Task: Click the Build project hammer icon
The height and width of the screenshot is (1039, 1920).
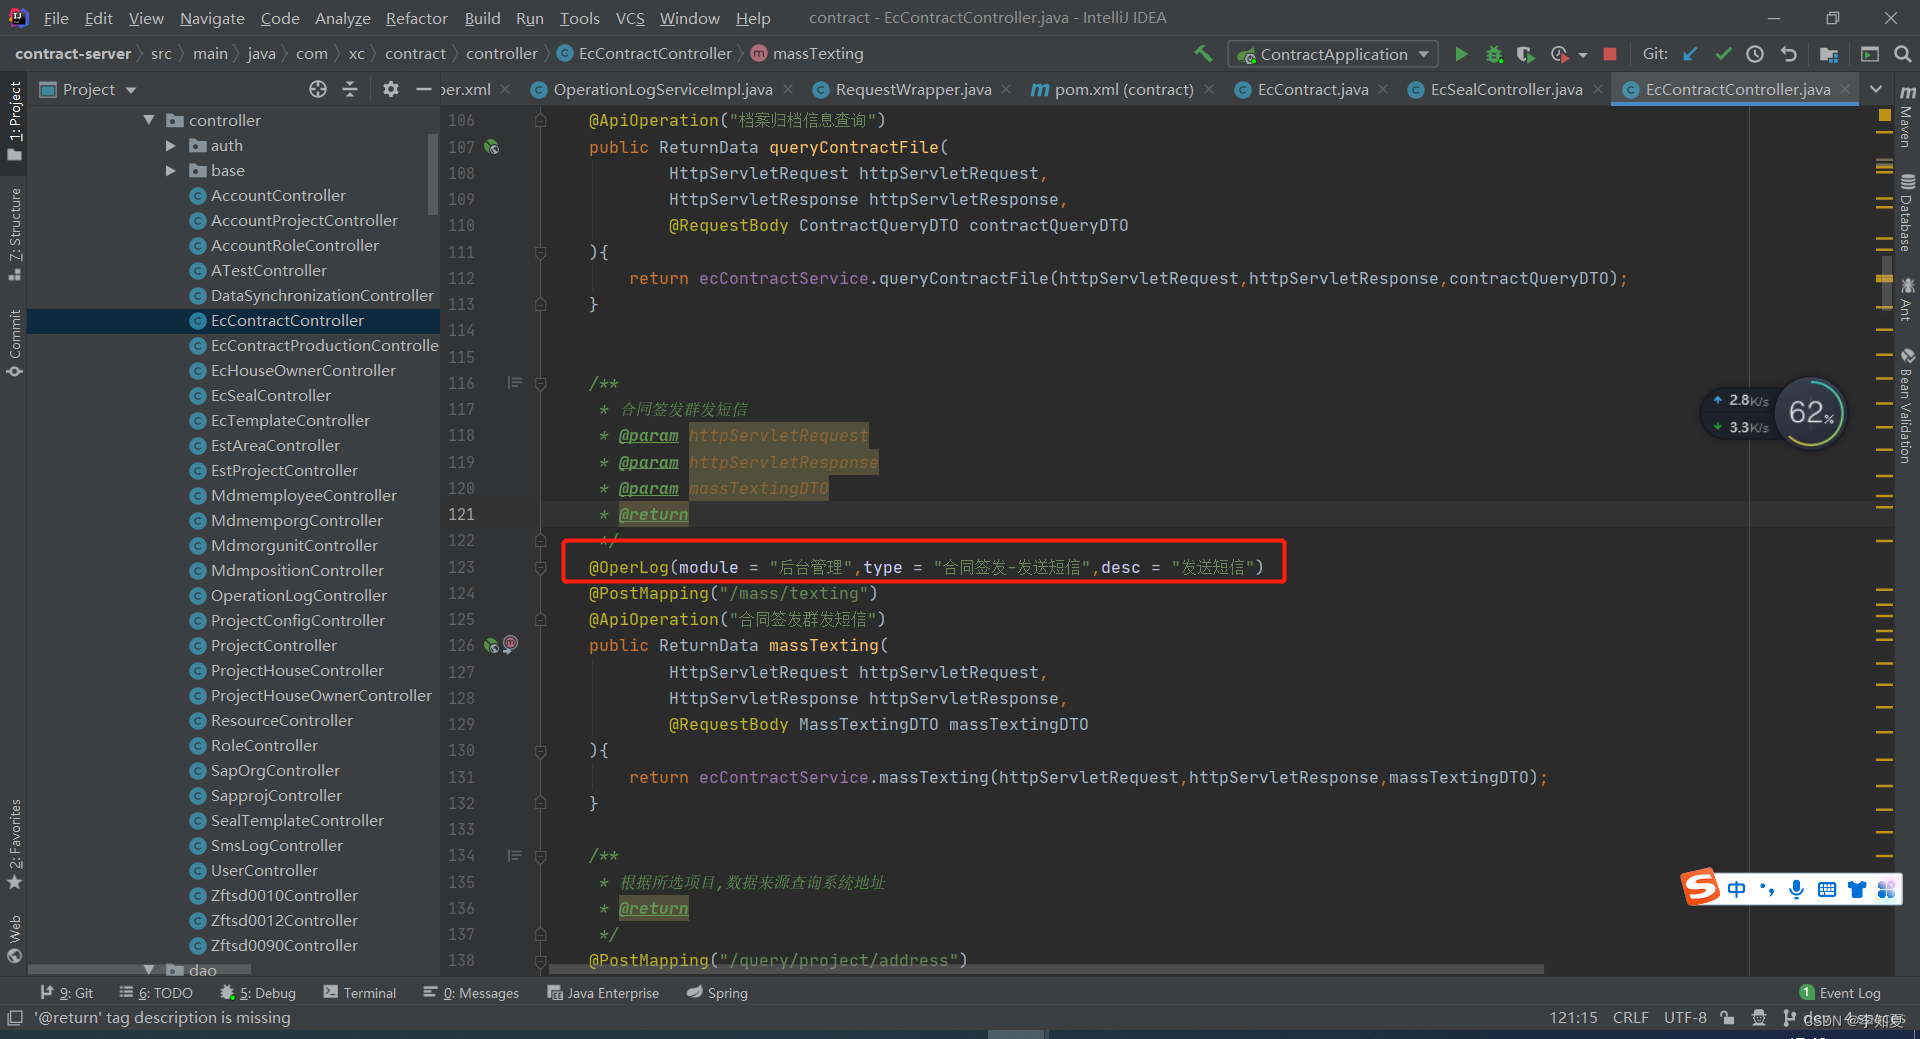Action: click(x=1203, y=54)
